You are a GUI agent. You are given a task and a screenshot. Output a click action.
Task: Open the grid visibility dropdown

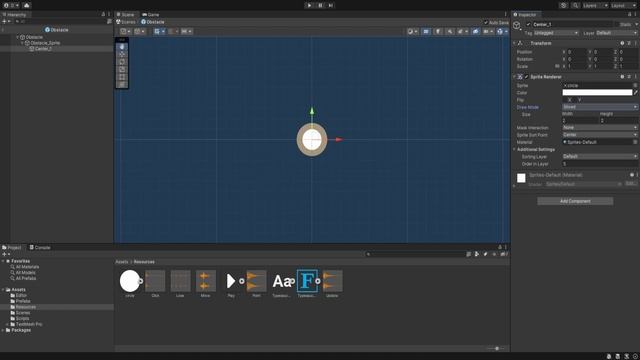(x=159, y=31)
